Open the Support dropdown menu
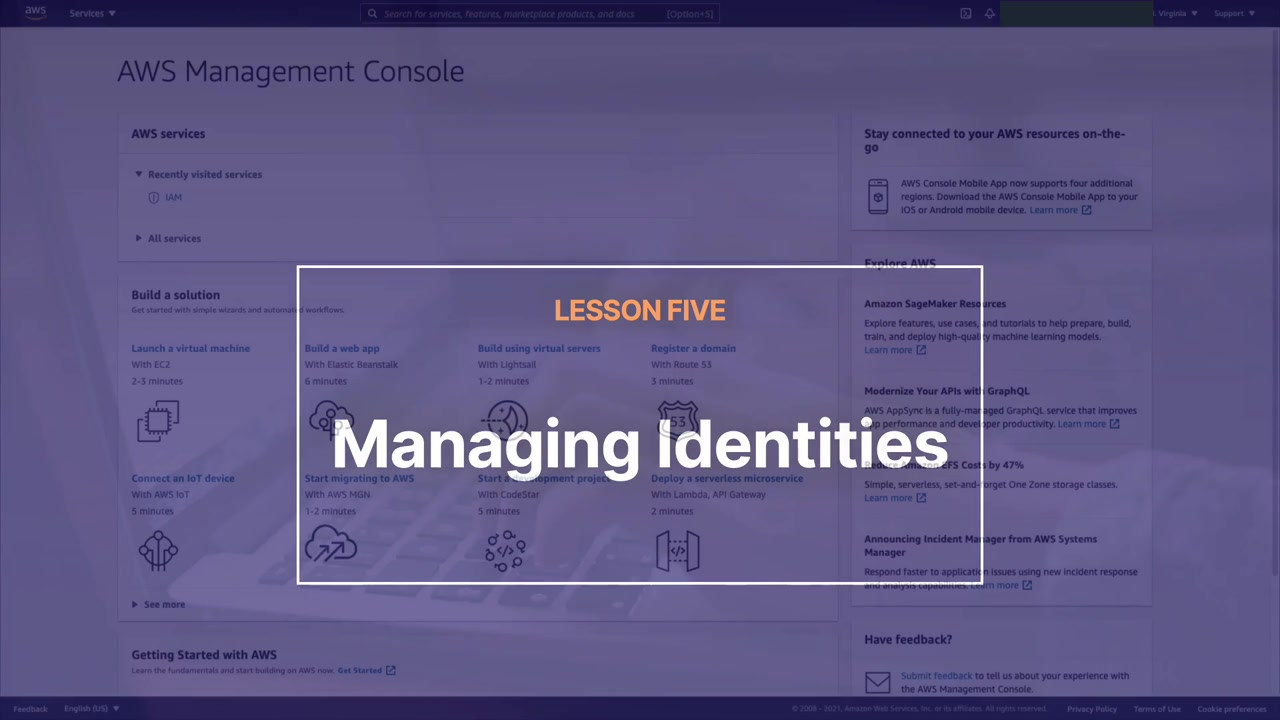 (1234, 13)
